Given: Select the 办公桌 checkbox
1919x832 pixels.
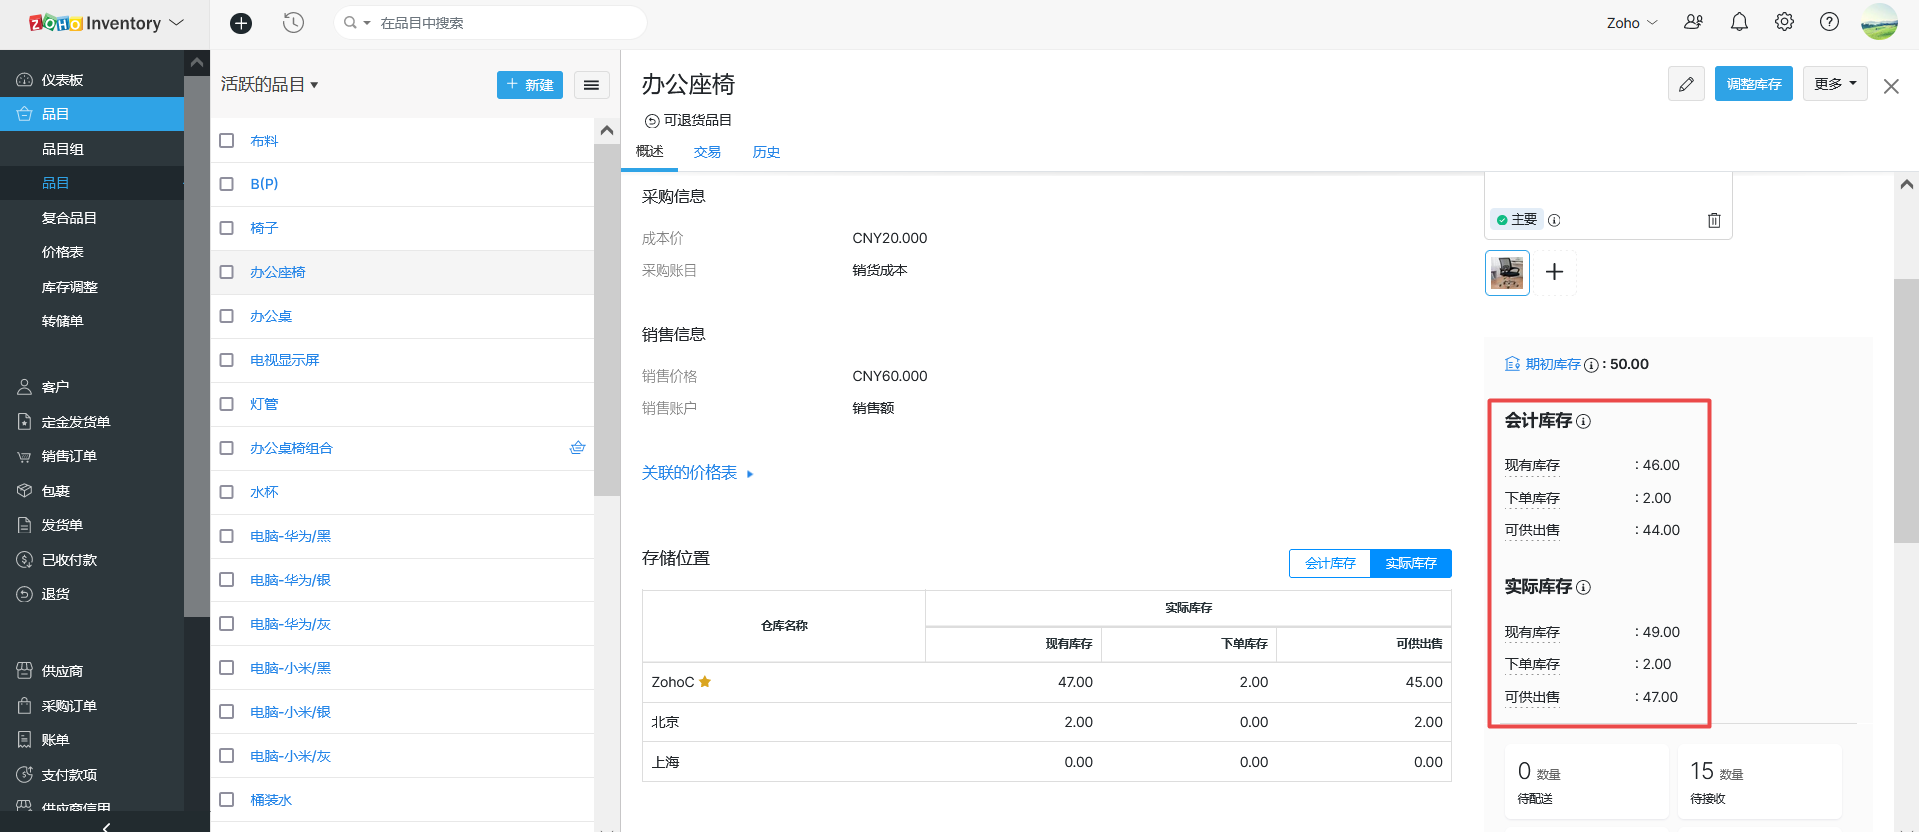Looking at the screenshot, I should 227,316.
